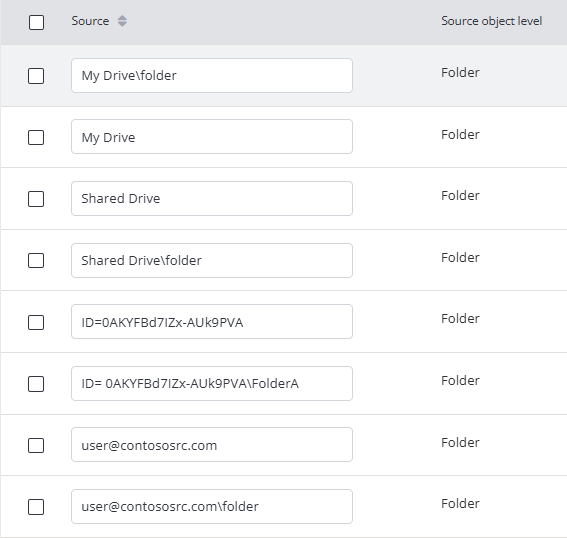Select the checkbox for the FolderA ID row
The image size is (567, 538).
tap(36, 384)
